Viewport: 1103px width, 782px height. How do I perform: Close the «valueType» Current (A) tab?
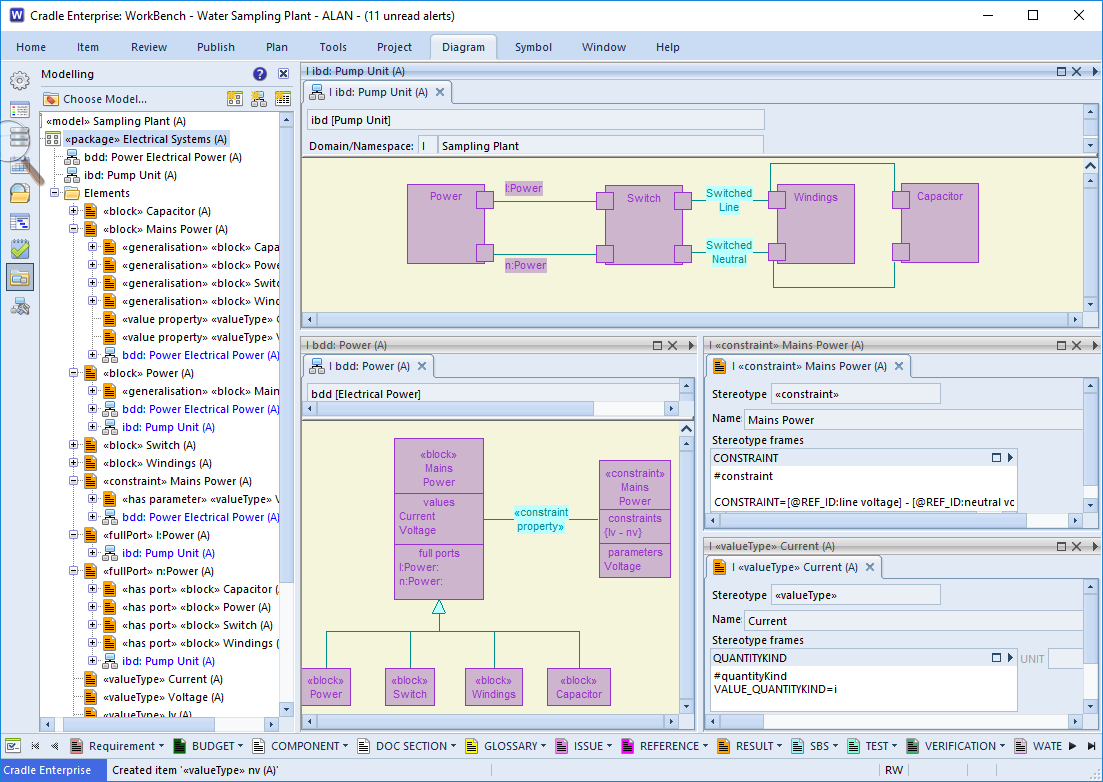click(870, 568)
